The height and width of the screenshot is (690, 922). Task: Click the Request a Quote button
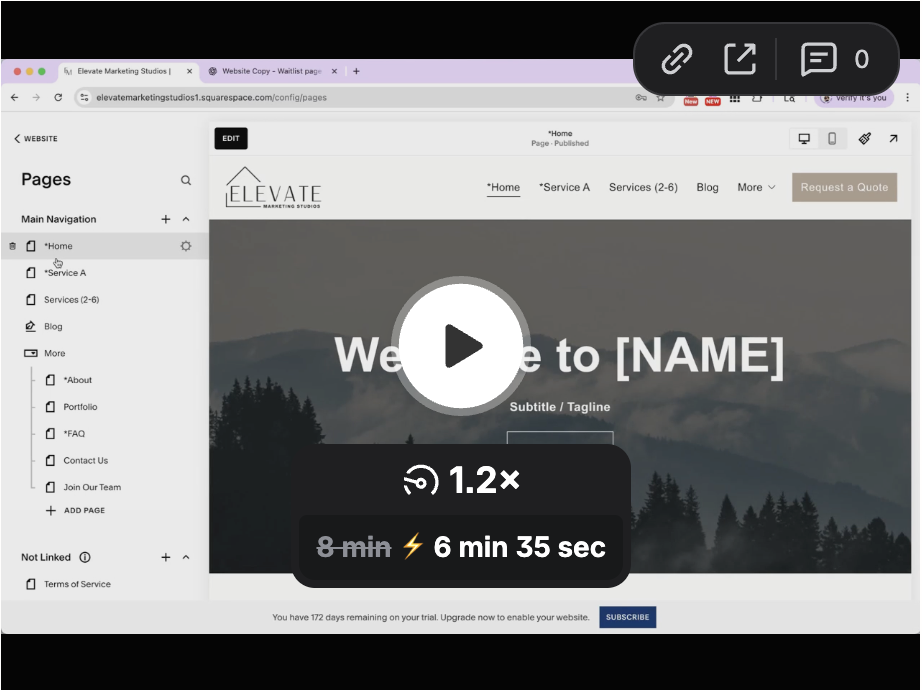pyautogui.click(x=844, y=188)
